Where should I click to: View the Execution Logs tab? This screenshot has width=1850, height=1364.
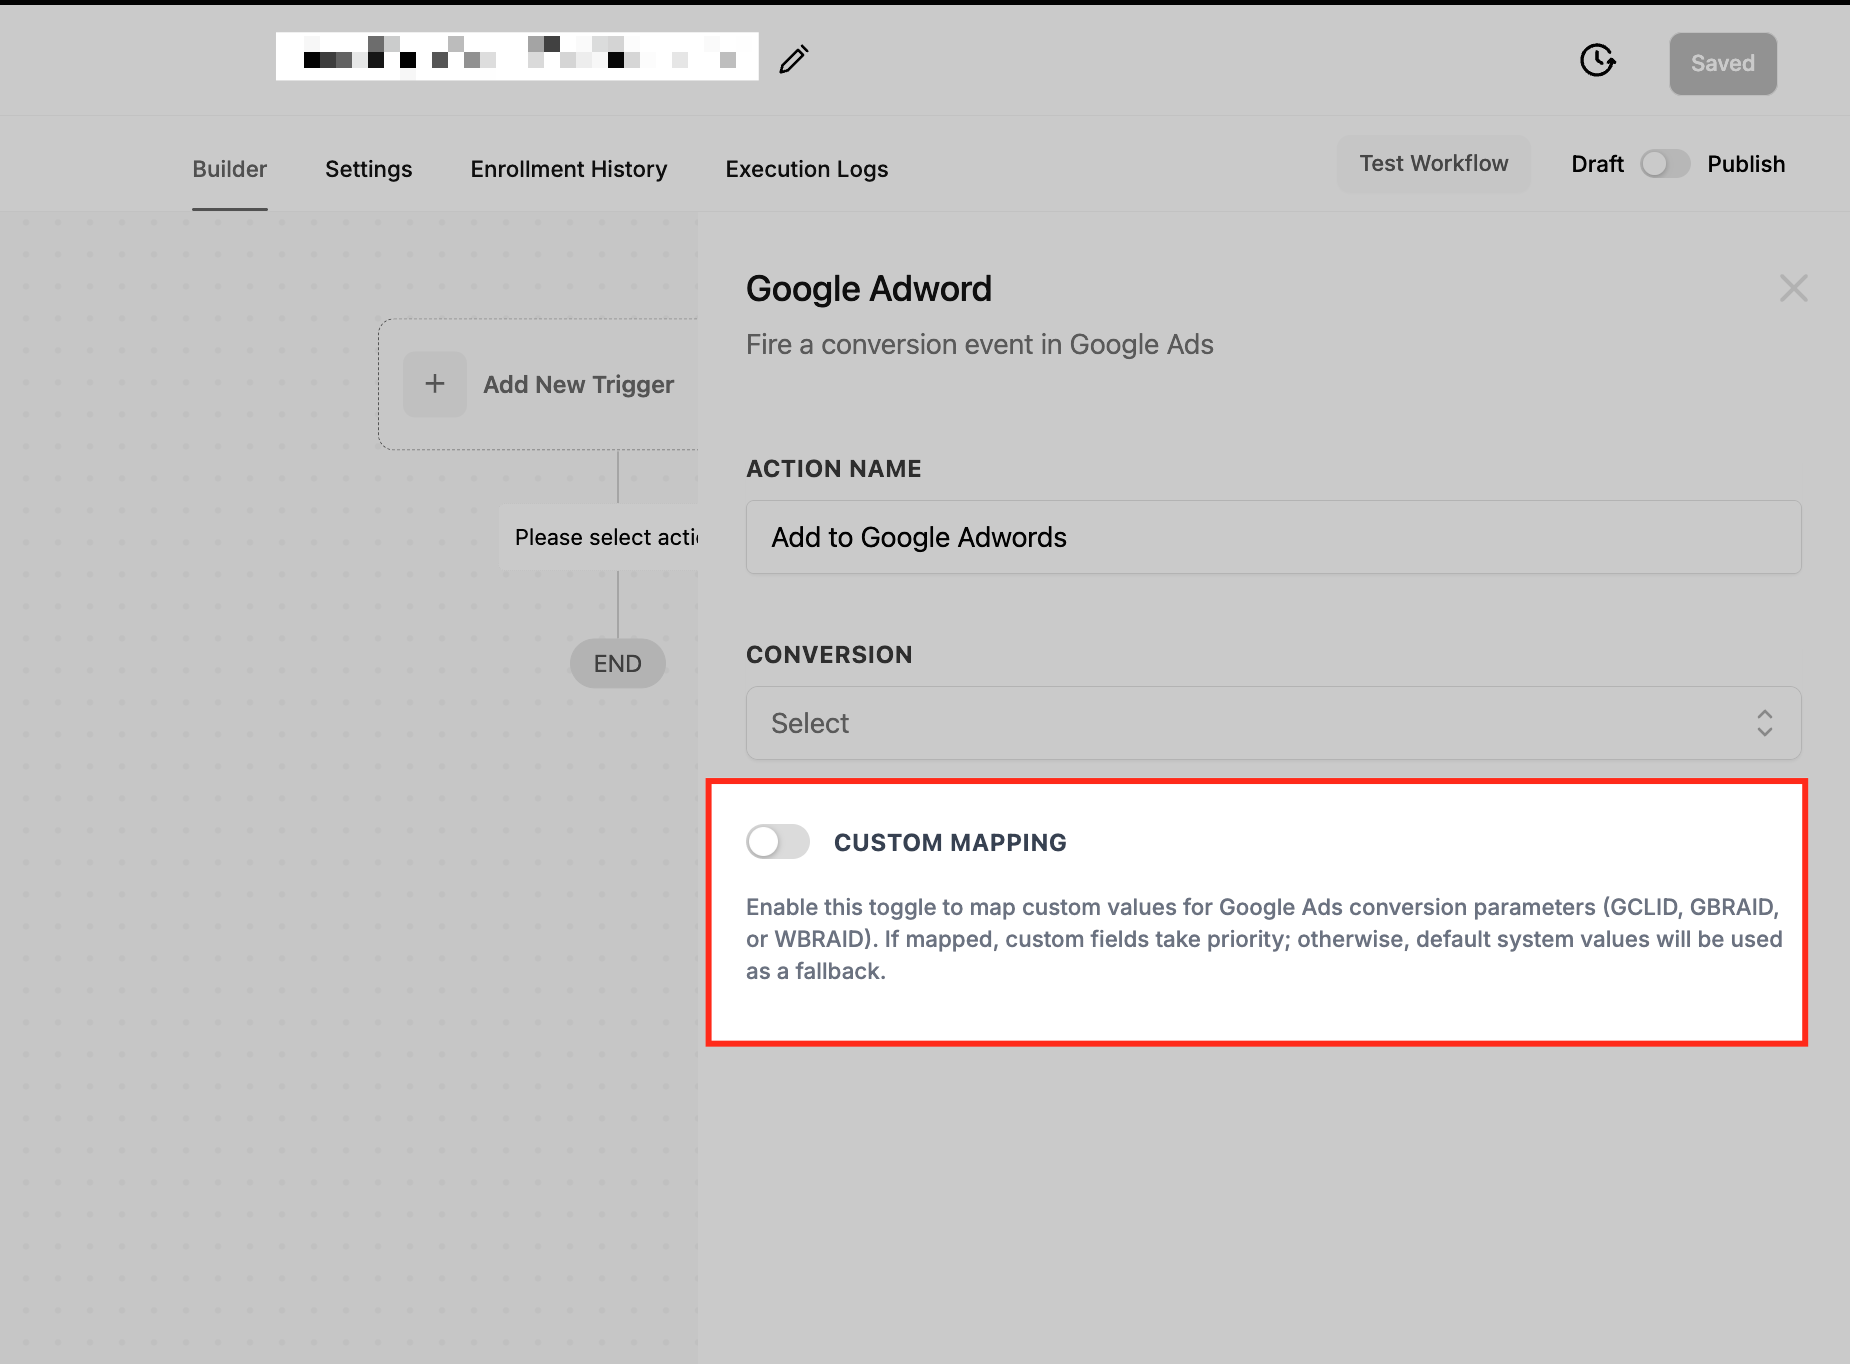pos(807,169)
